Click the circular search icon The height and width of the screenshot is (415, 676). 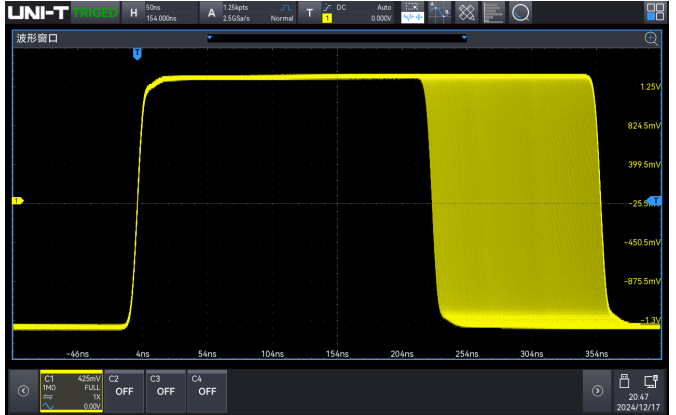coord(520,12)
